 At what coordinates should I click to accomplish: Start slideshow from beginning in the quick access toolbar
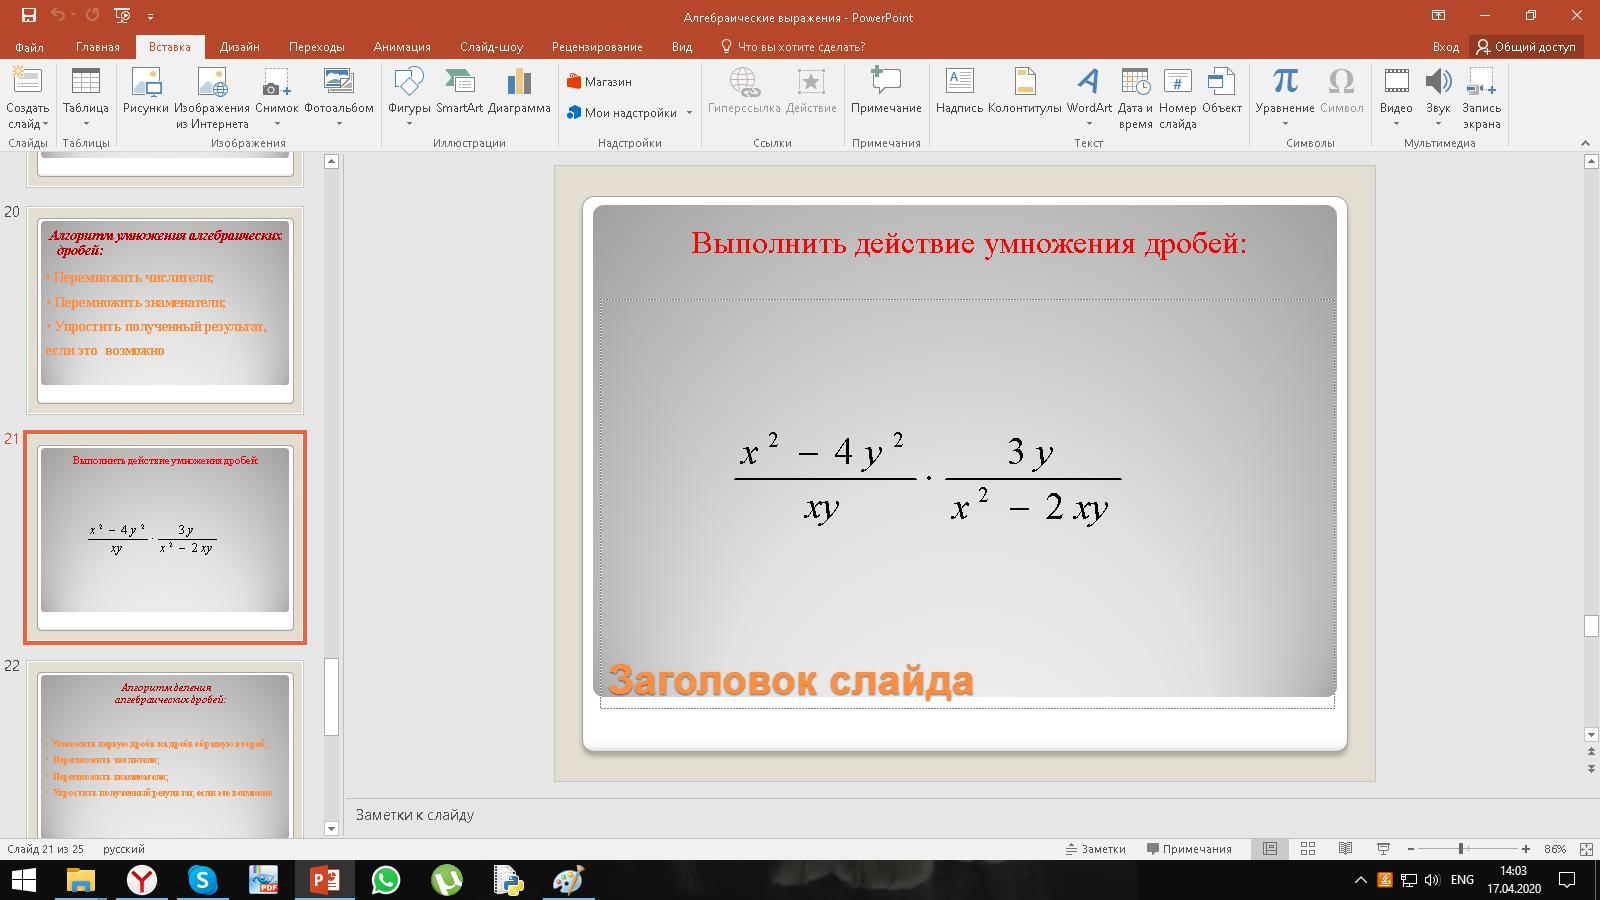pyautogui.click(x=122, y=16)
